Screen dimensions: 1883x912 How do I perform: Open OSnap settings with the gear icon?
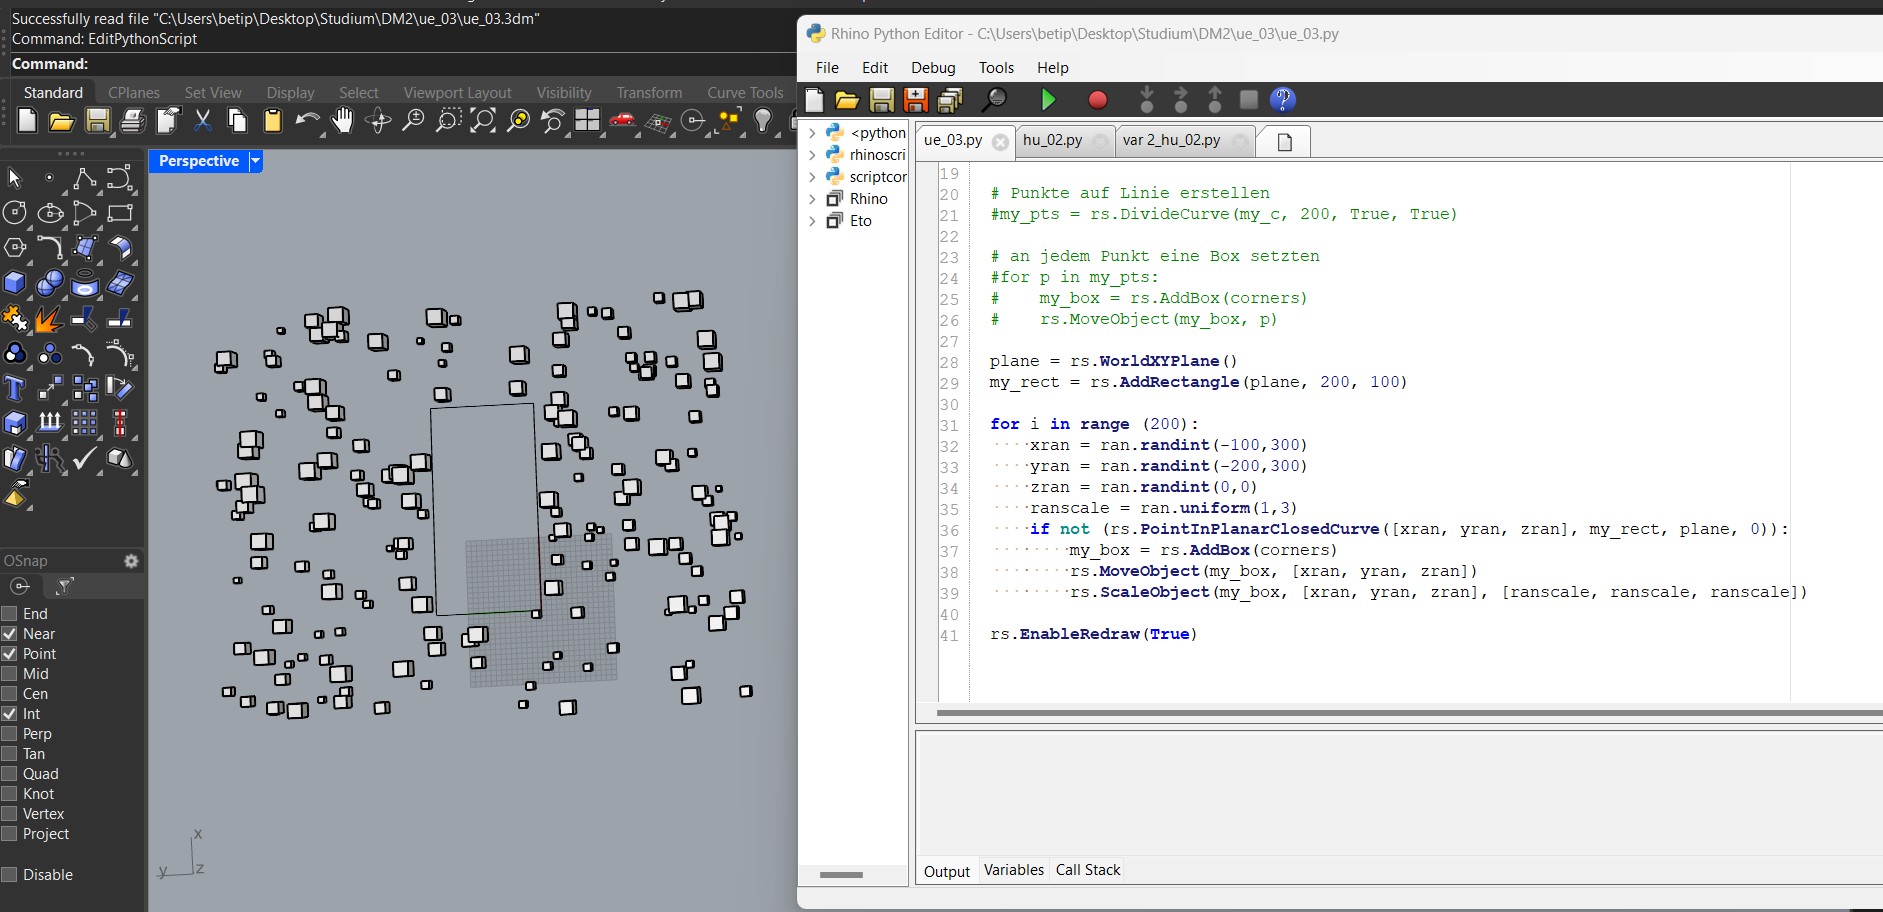[x=131, y=561]
